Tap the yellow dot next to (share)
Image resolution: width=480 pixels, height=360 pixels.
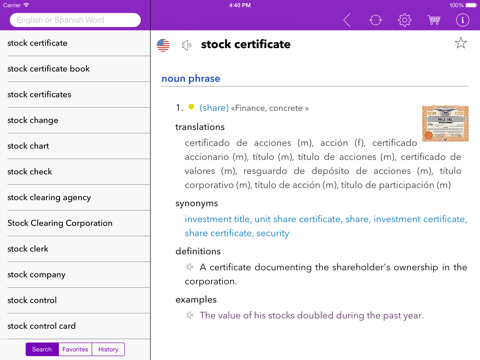coord(191,107)
